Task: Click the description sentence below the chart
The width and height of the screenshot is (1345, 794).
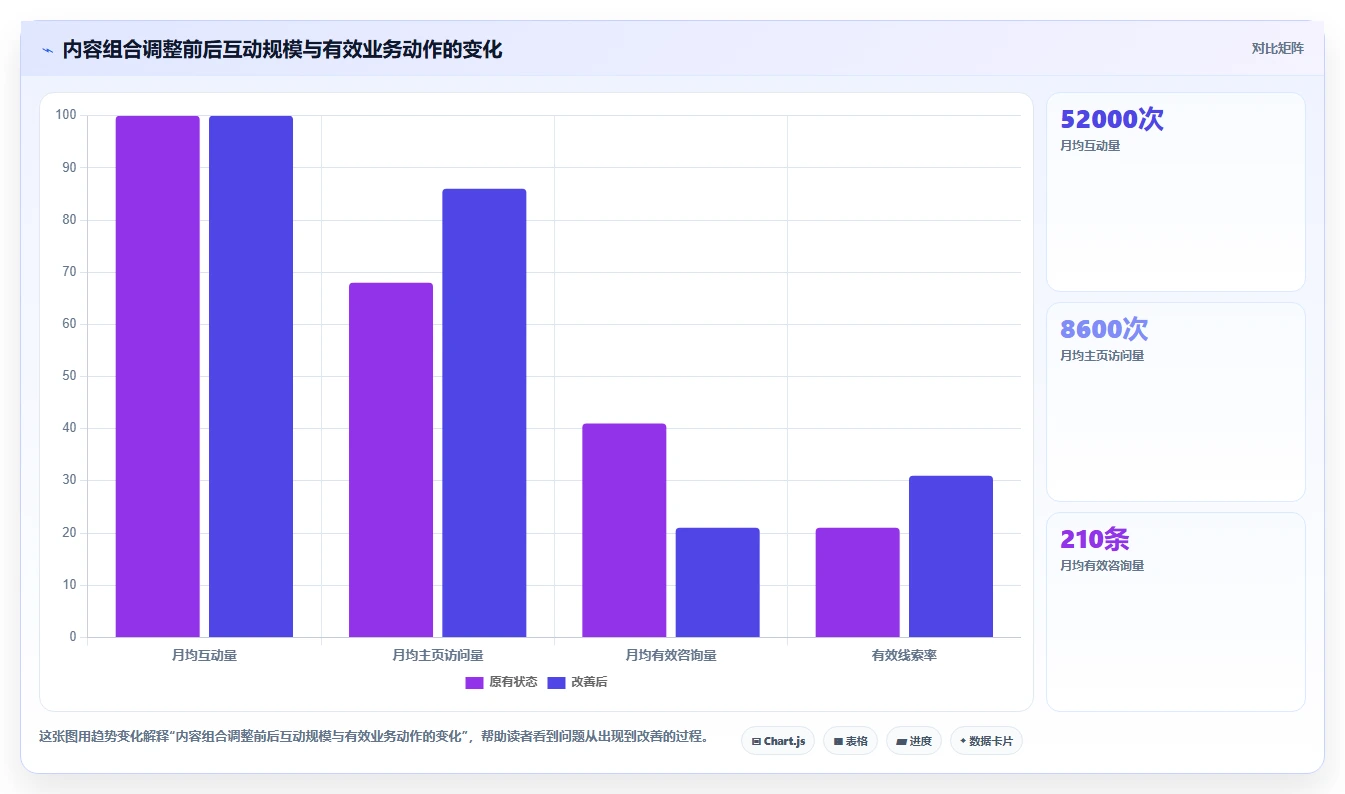Action: 373,737
